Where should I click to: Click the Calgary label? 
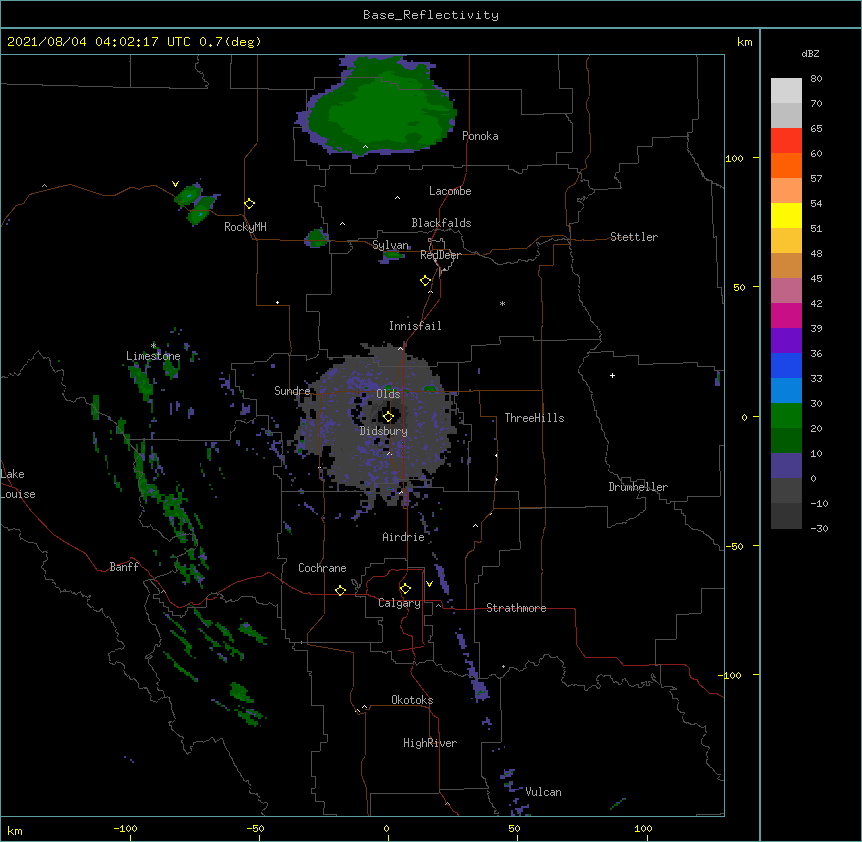[x=399, y=603]
